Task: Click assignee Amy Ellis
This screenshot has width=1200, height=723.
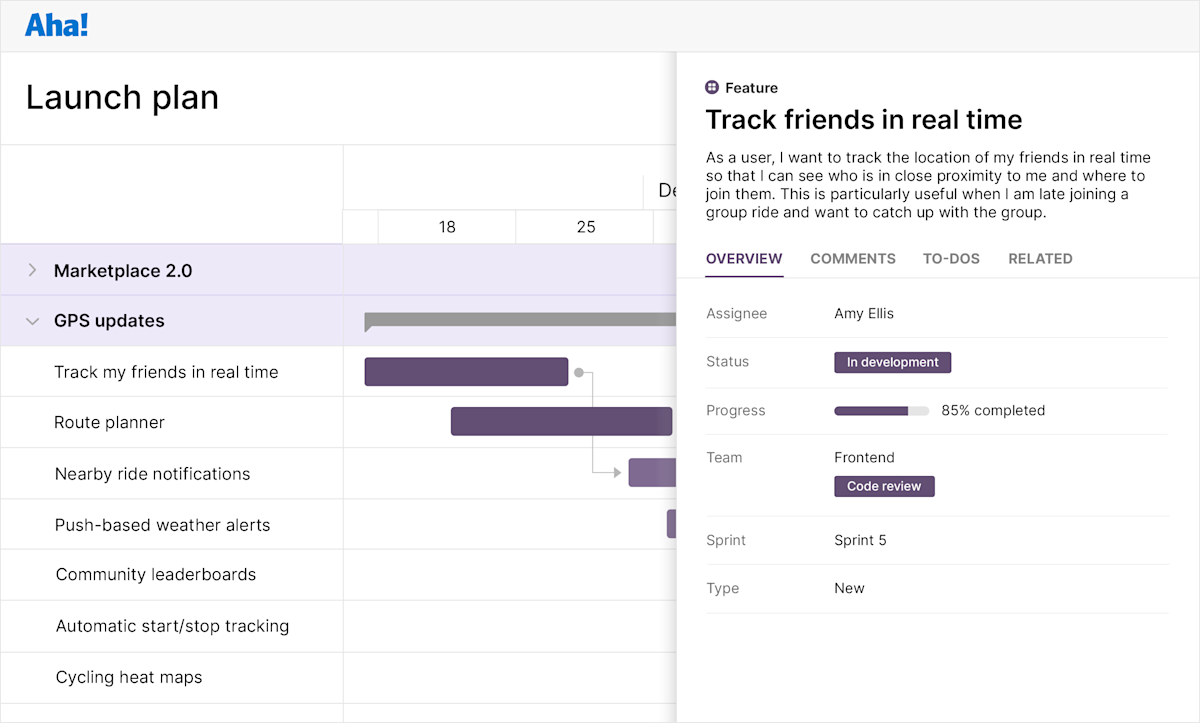Action: 863,313
